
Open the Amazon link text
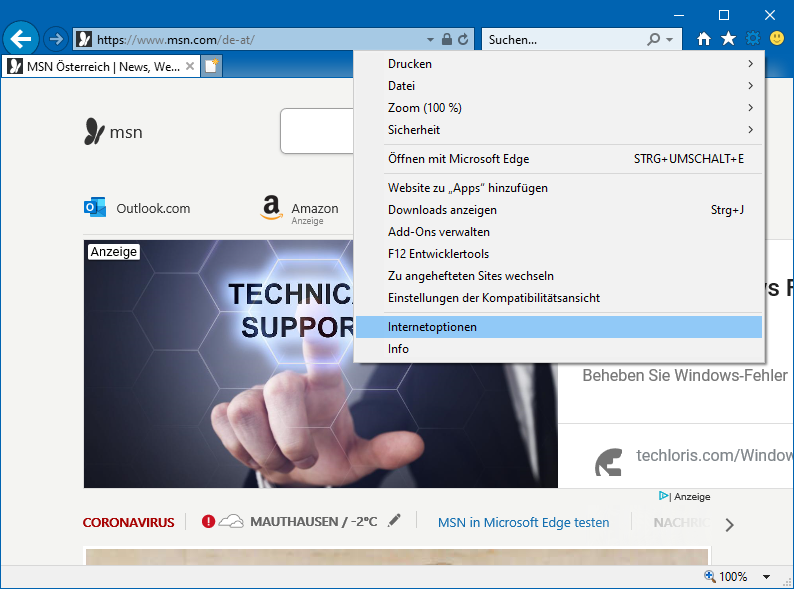pyautogui.click(x=314, y=208)
